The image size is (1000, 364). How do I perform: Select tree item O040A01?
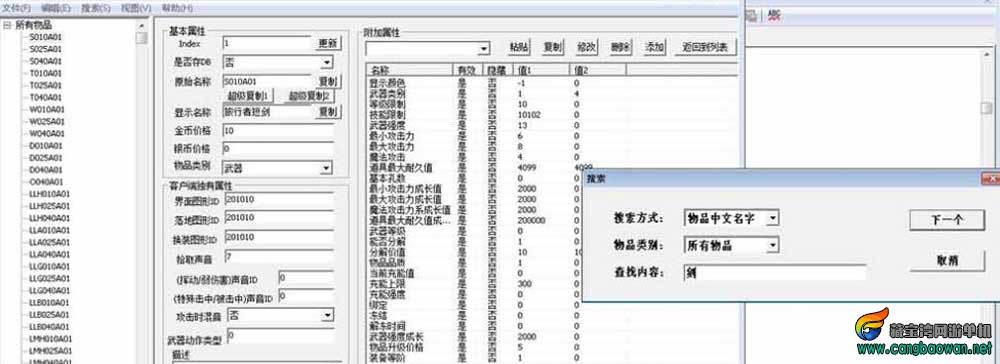pos(45,182)
